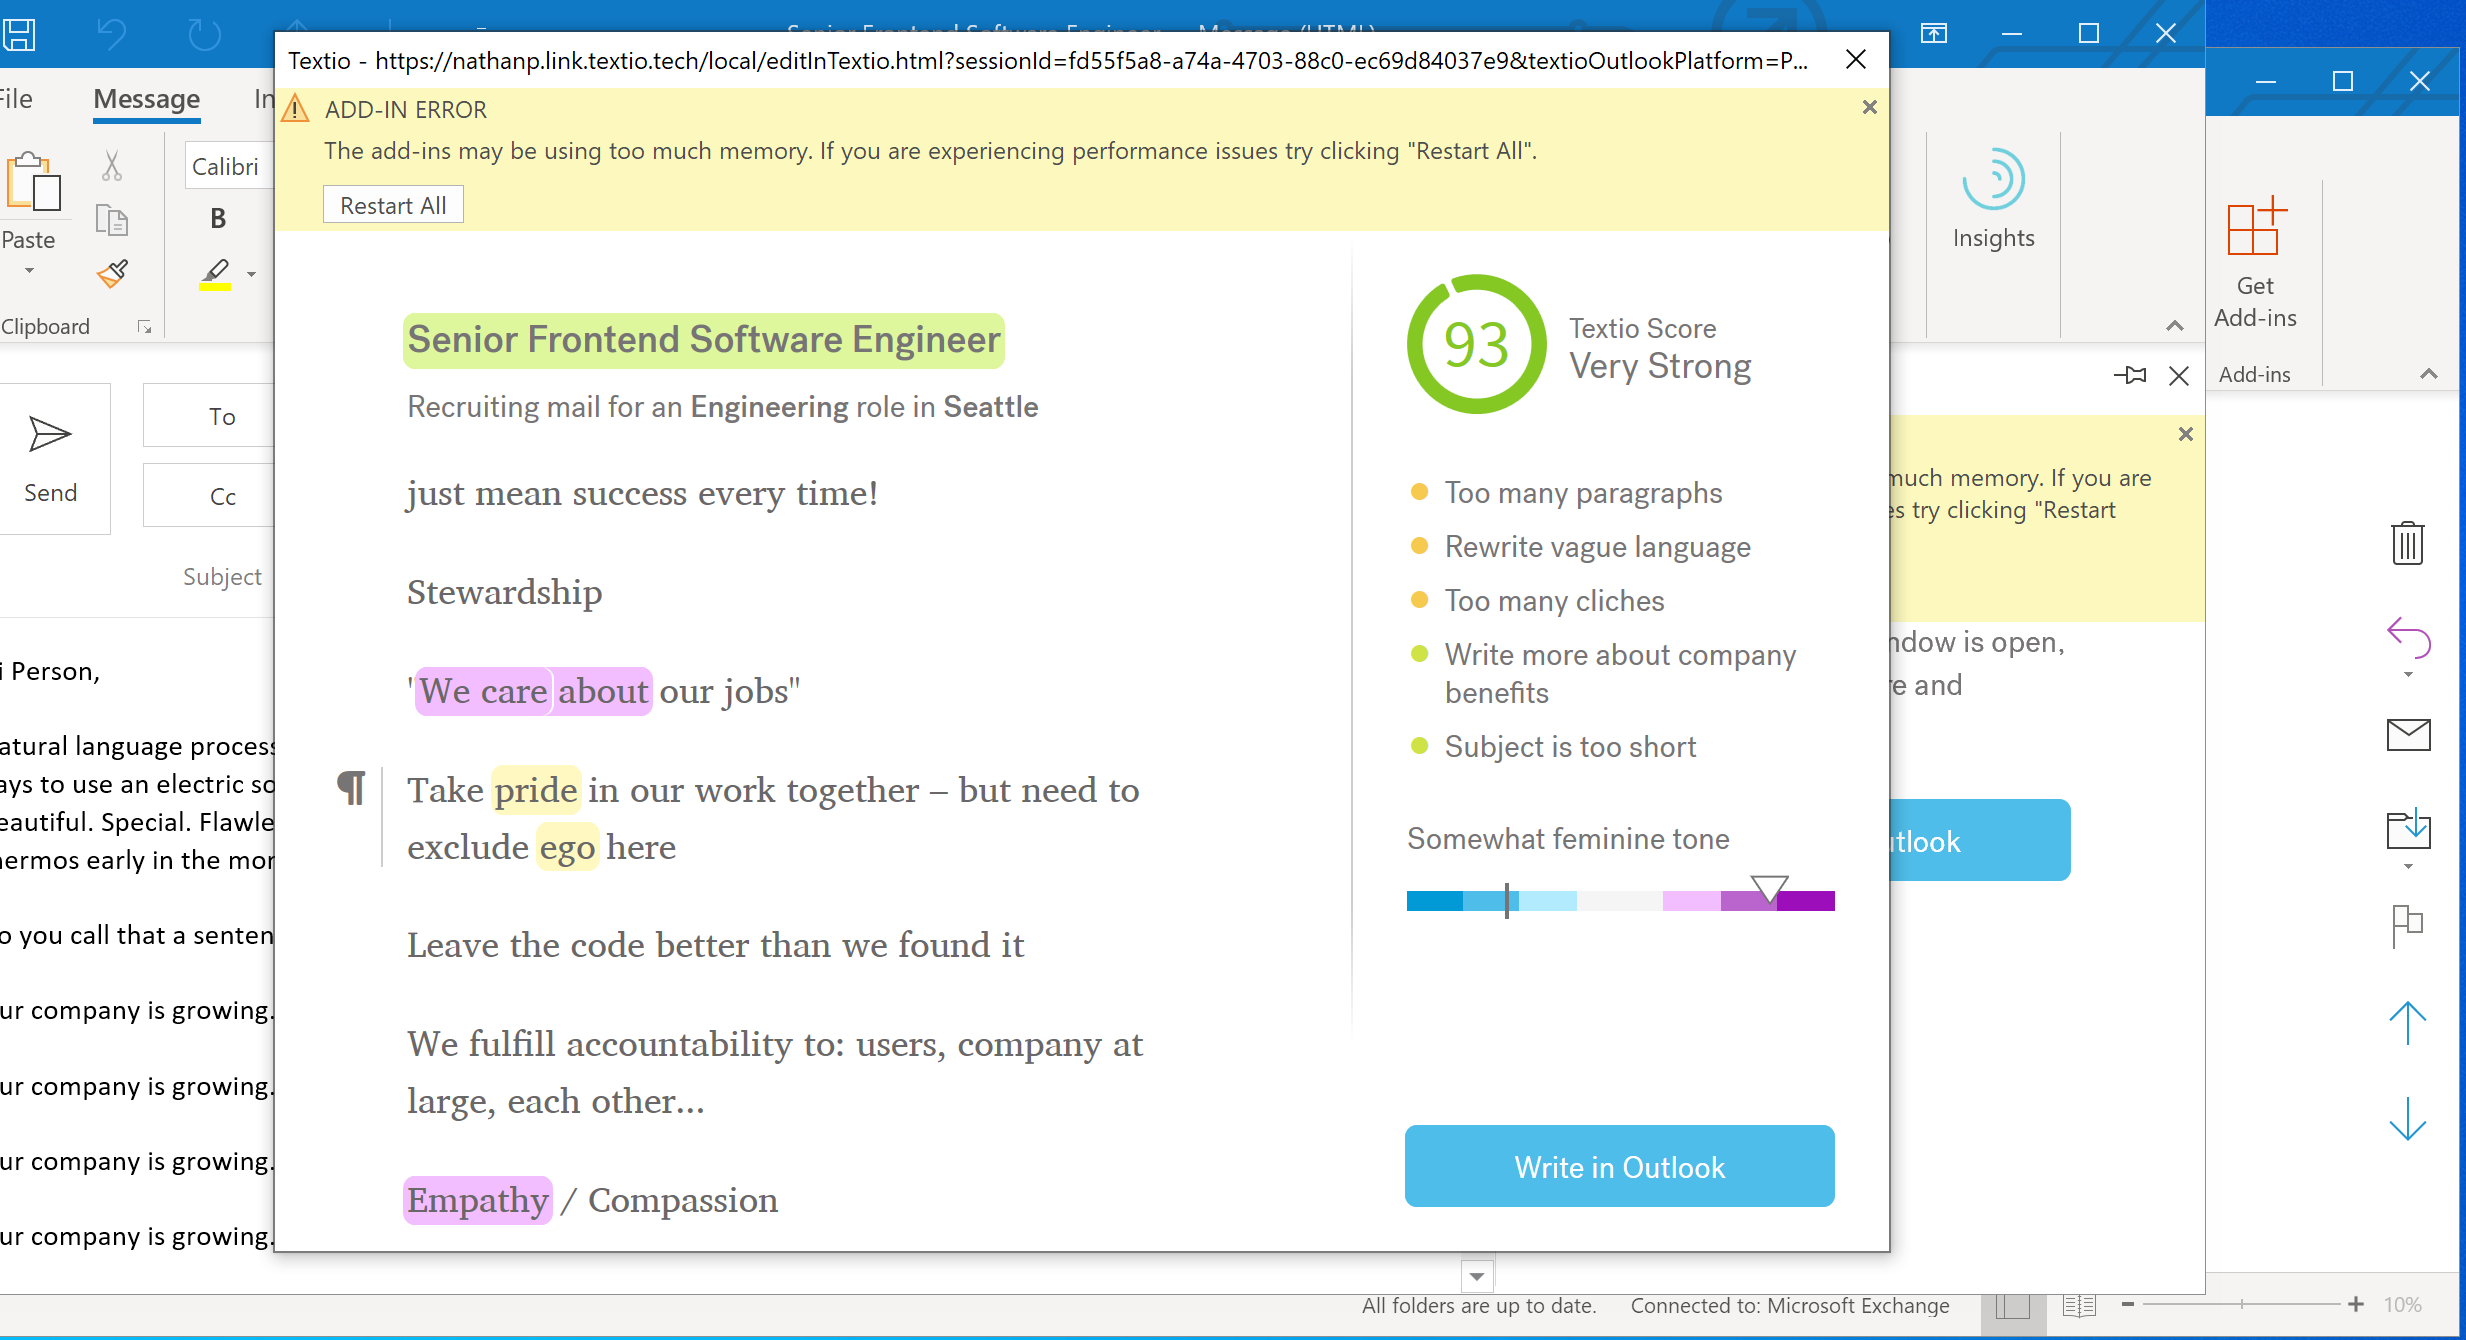Open Clipboard group dialog launcher
The width and height of the screenshot is (2466, 1340).
click(x=145, y=327)
